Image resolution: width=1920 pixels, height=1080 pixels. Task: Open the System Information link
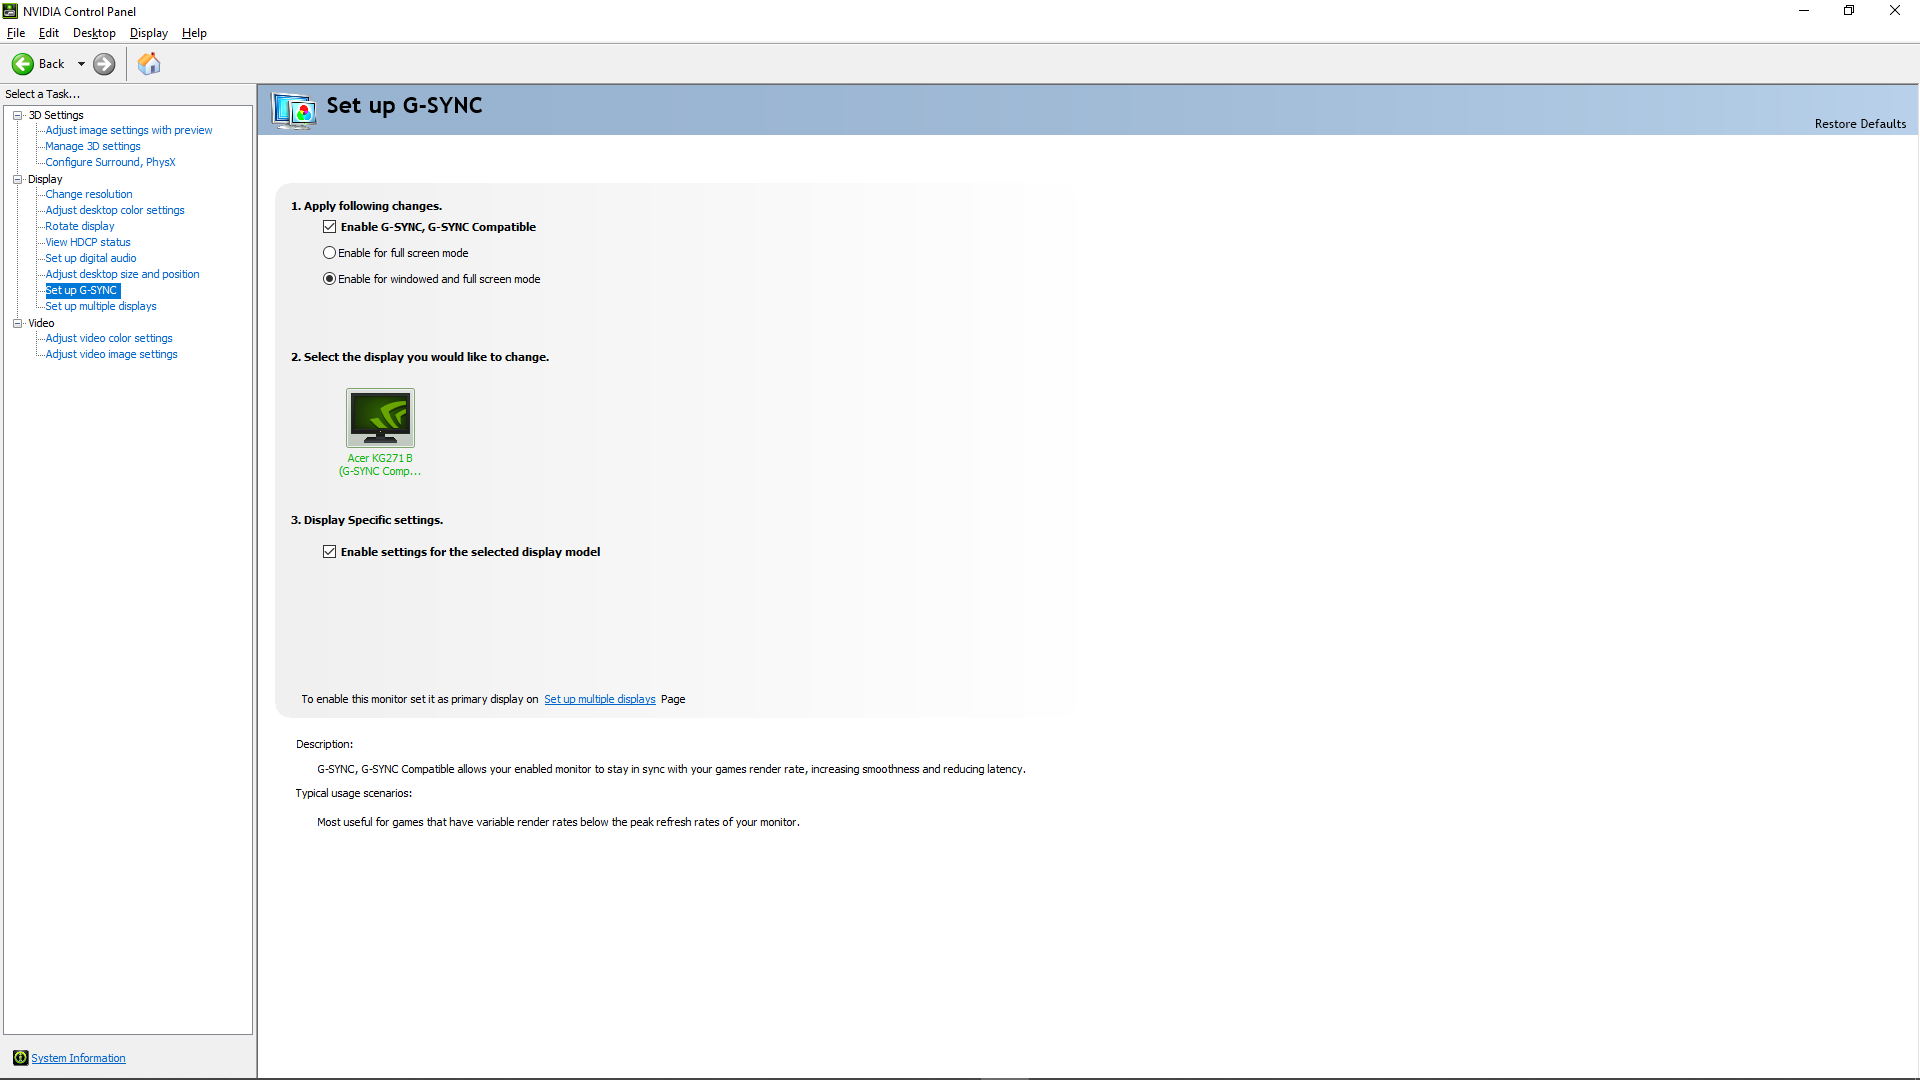[x=78, y=1058]
